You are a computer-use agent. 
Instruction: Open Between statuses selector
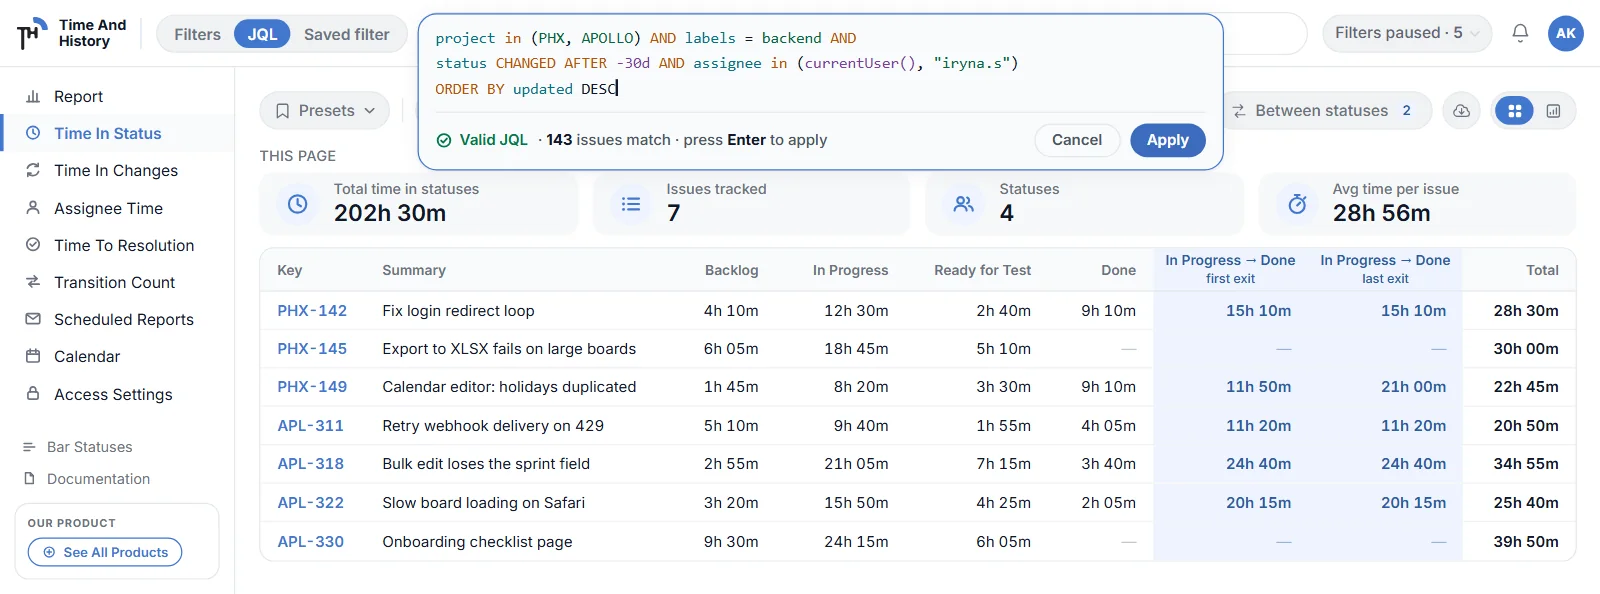click(x=1326, y=111)
